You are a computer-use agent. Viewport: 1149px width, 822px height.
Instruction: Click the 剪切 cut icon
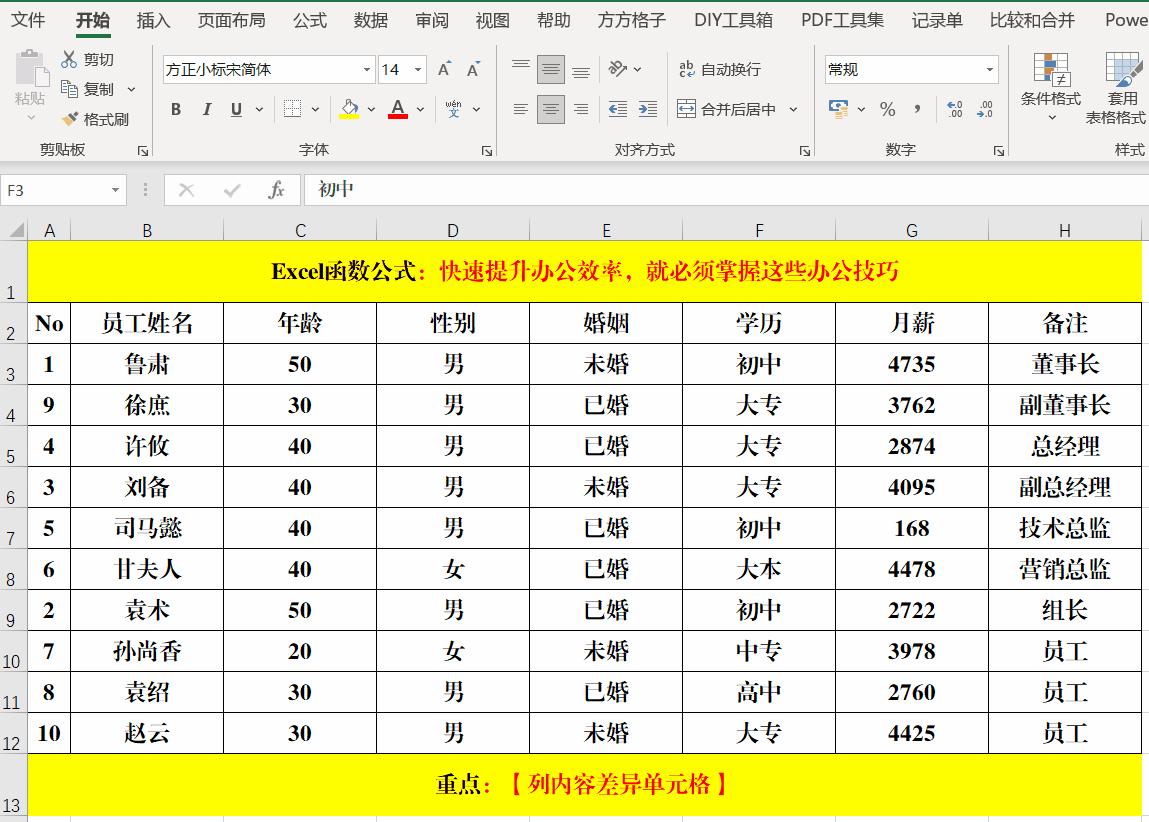coord(69,59)
